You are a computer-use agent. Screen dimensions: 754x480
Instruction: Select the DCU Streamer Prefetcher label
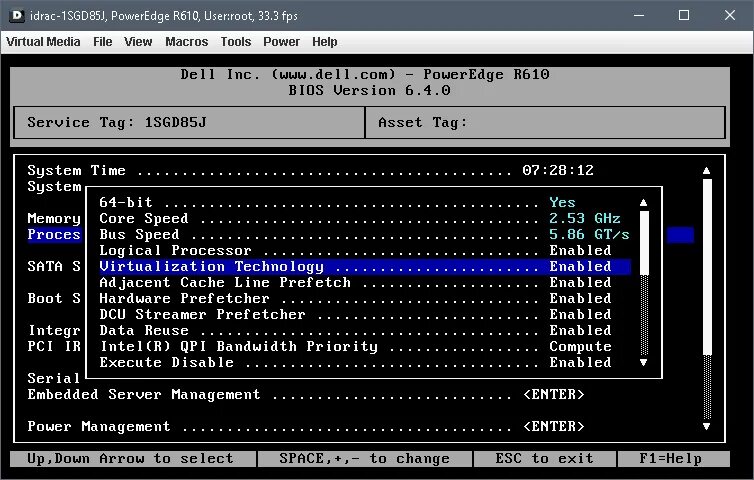[x=202, y=315]
